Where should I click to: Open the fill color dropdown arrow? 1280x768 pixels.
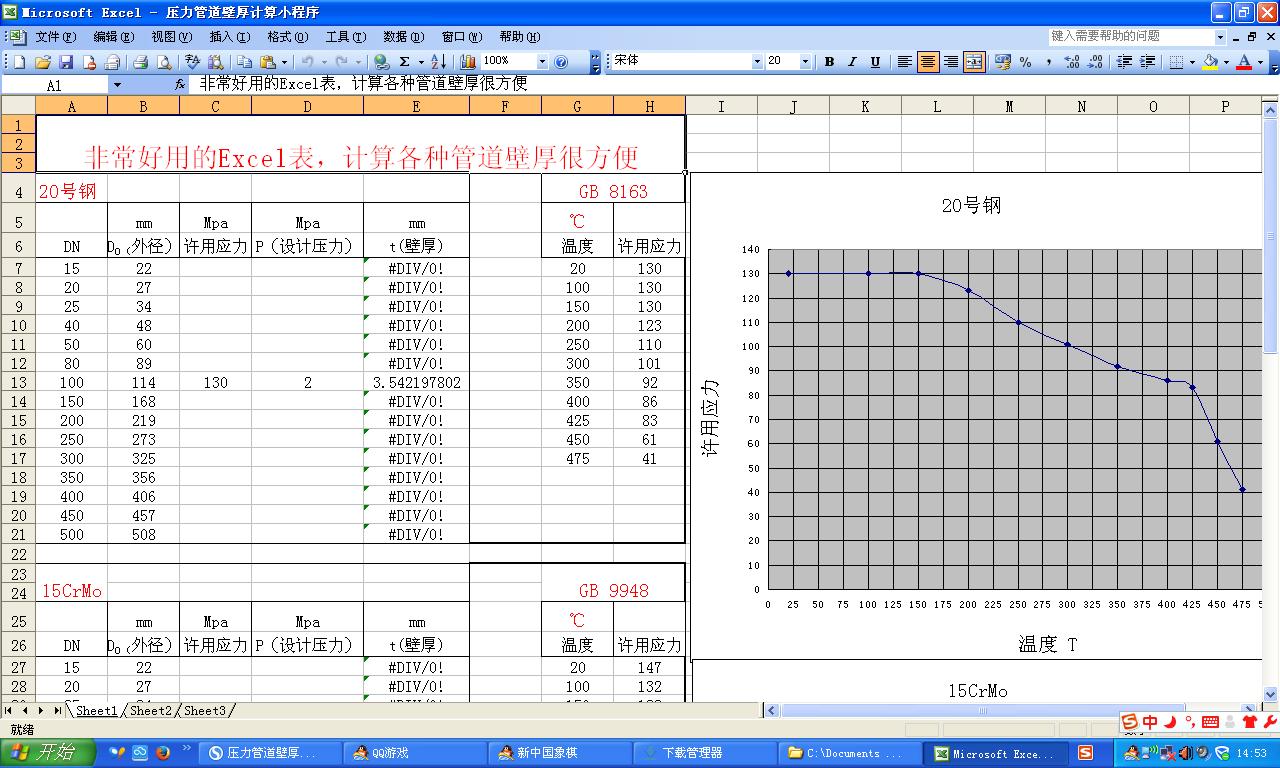tap(1226, 62)
